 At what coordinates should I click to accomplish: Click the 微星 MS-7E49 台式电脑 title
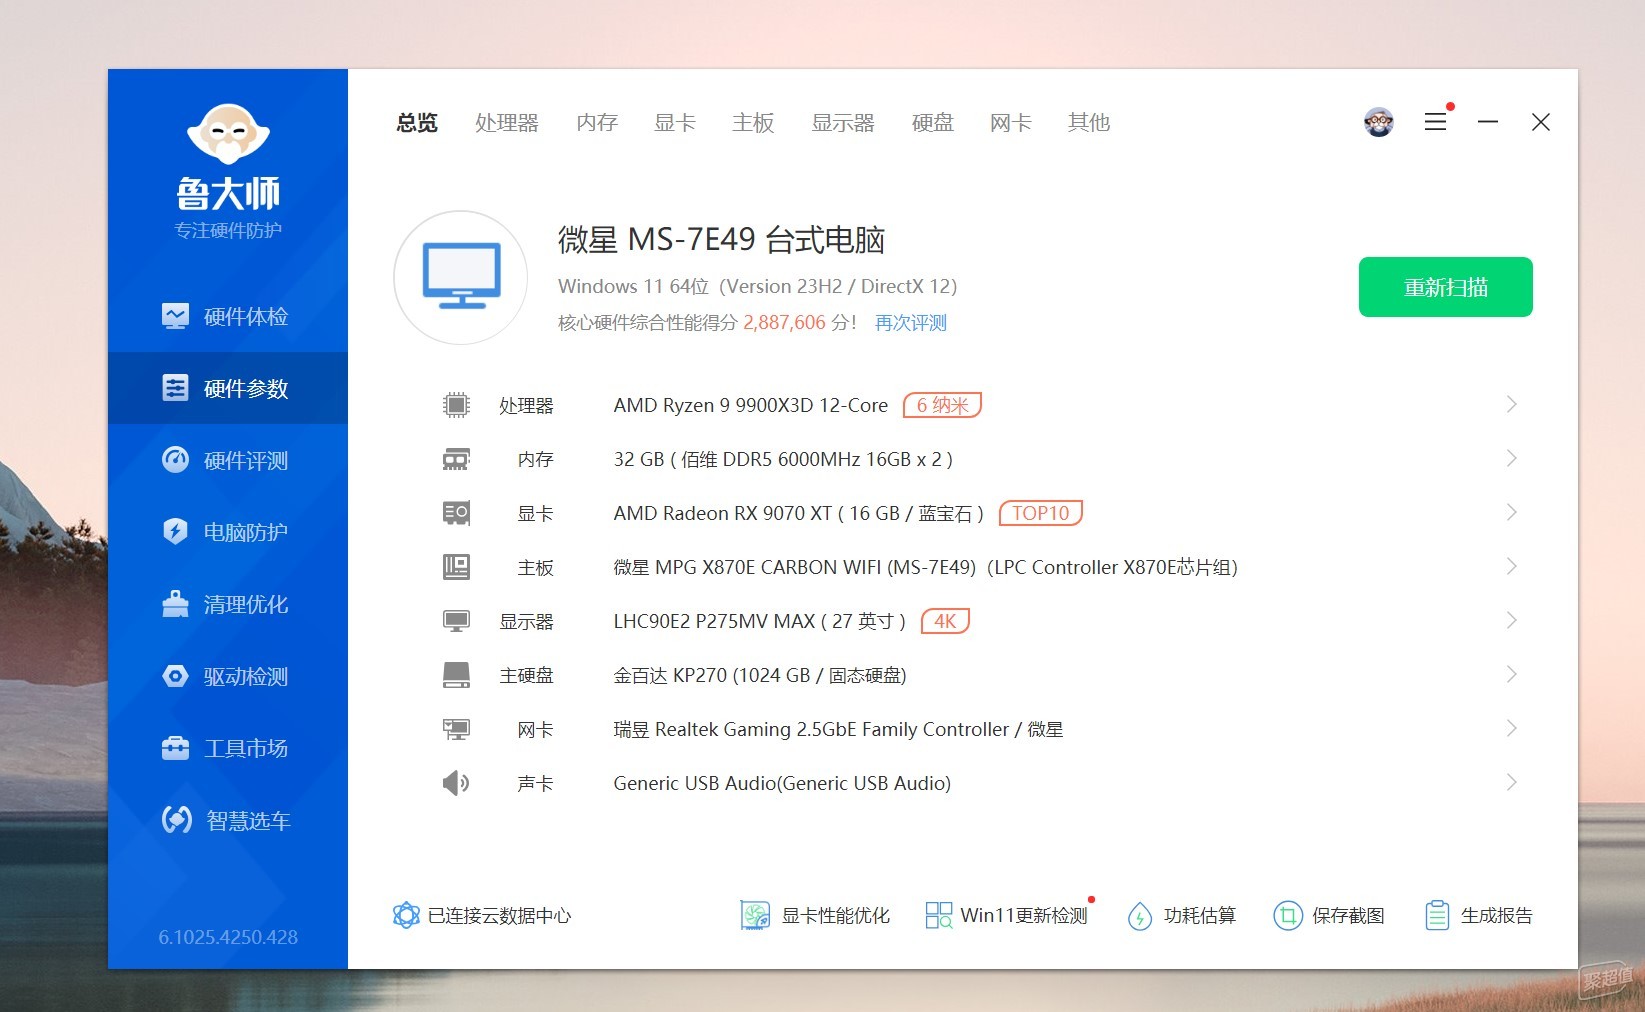point(721,240)
